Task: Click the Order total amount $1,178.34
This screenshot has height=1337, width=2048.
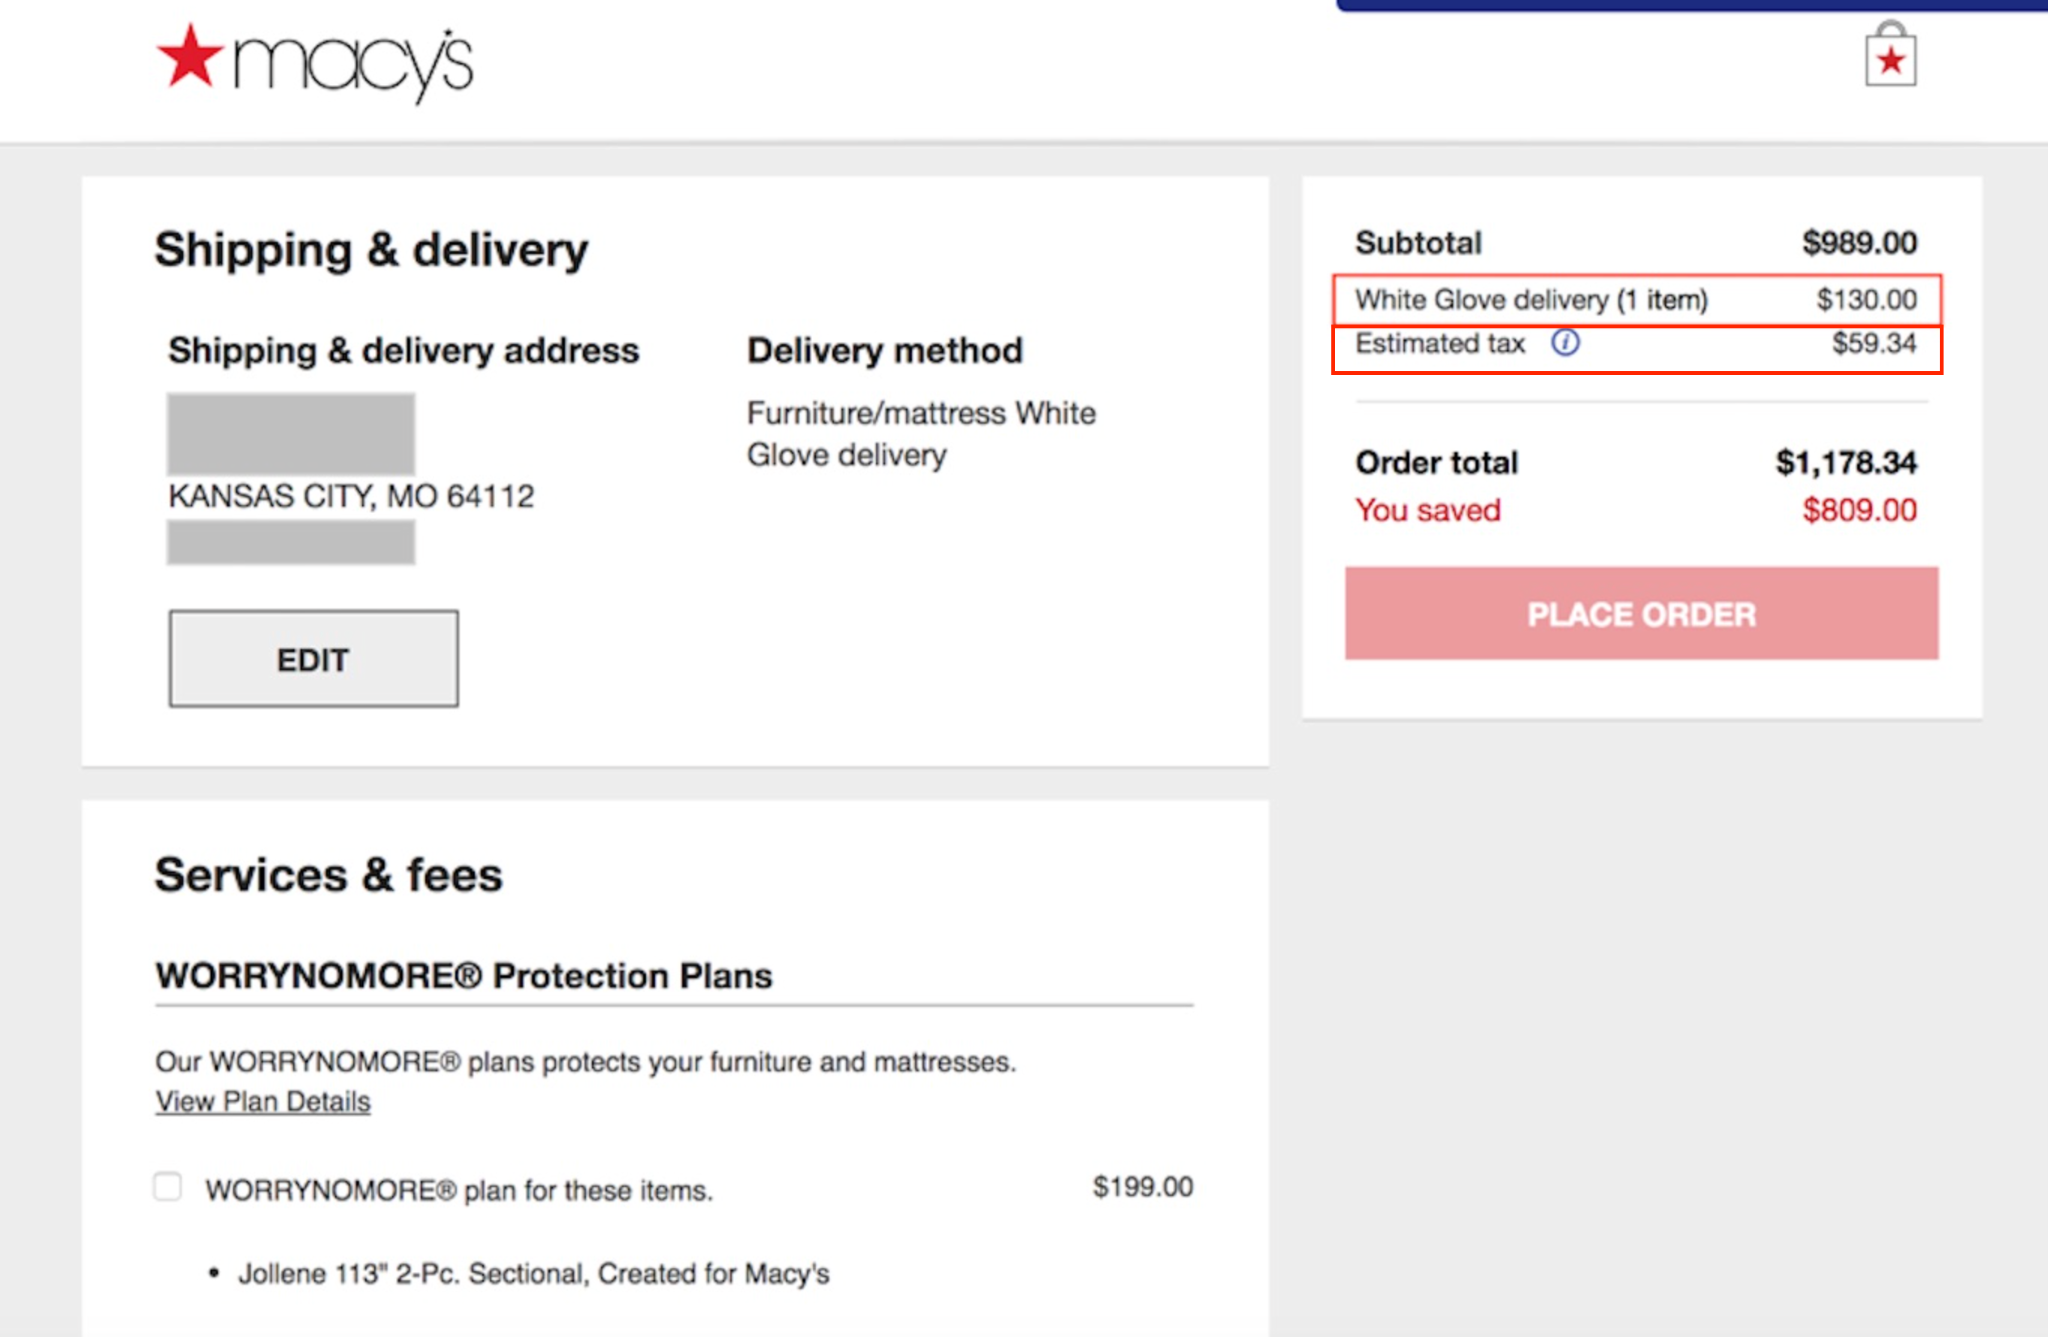Action: click(x=1845, y=462)
